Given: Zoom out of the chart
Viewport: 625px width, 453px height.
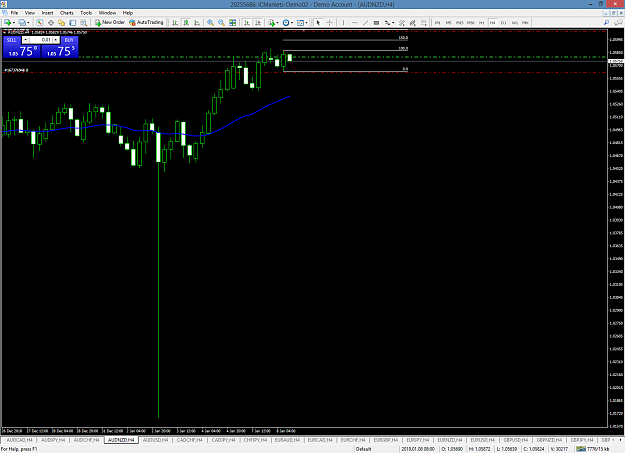Looking at the screenshot, I should (x=221, y=23).
